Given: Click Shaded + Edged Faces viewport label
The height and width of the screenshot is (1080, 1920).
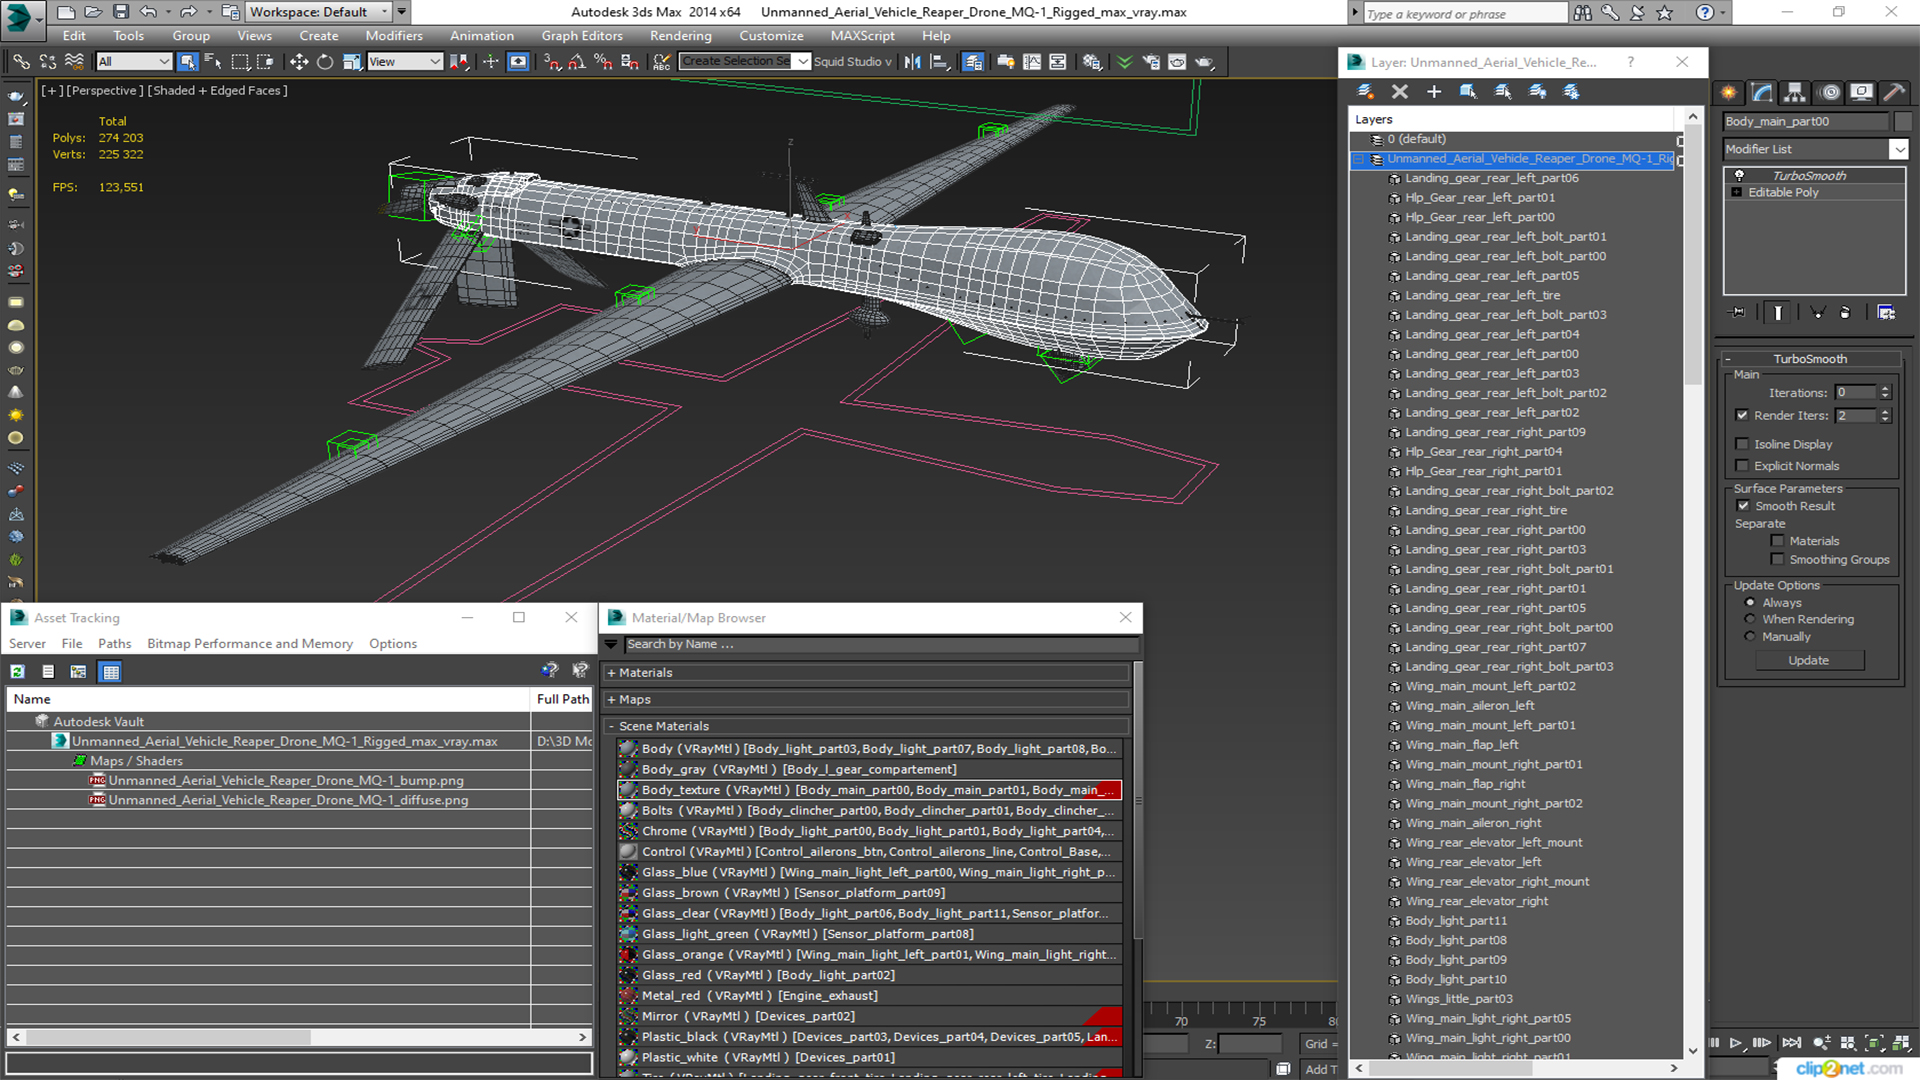Looking at the screenshot, I should [x=218, y=91].
